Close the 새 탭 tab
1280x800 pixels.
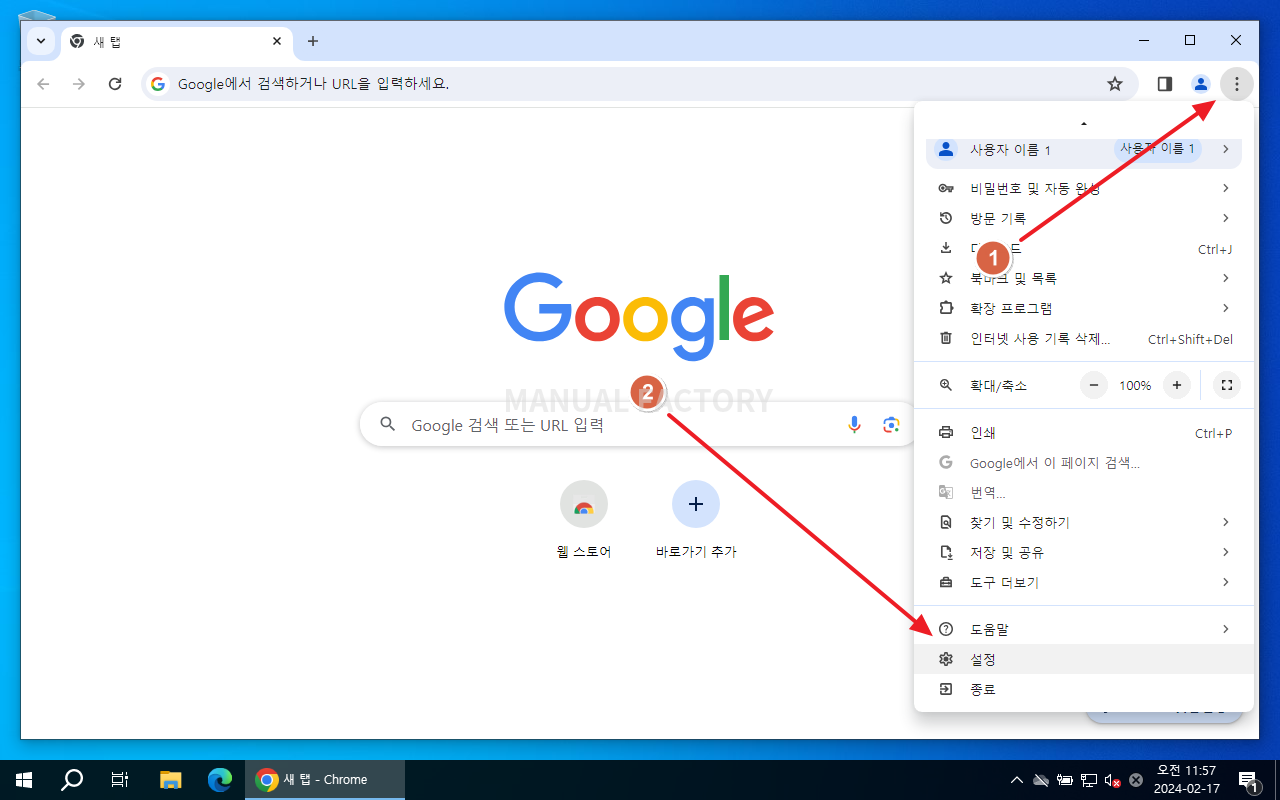tap(277, 41)
